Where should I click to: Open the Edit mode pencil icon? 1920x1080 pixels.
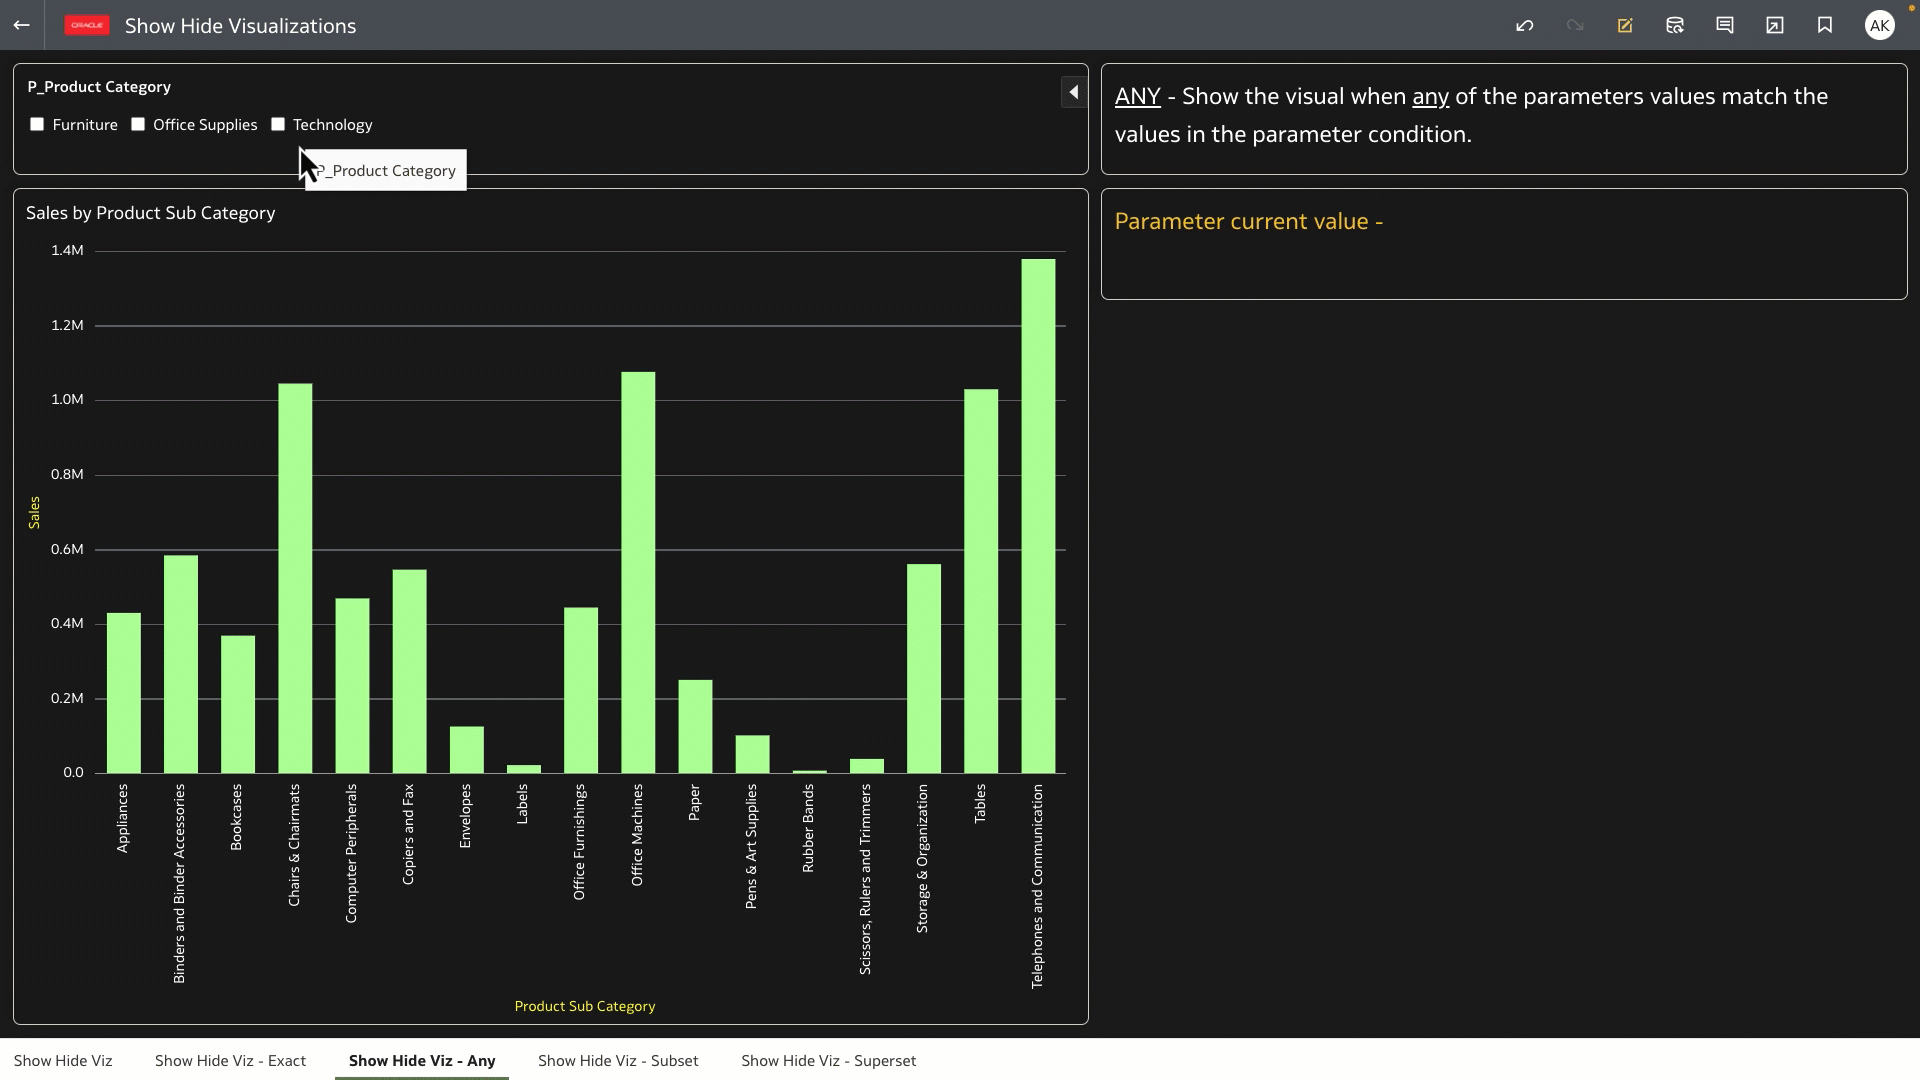click(x=1624, y=25)
